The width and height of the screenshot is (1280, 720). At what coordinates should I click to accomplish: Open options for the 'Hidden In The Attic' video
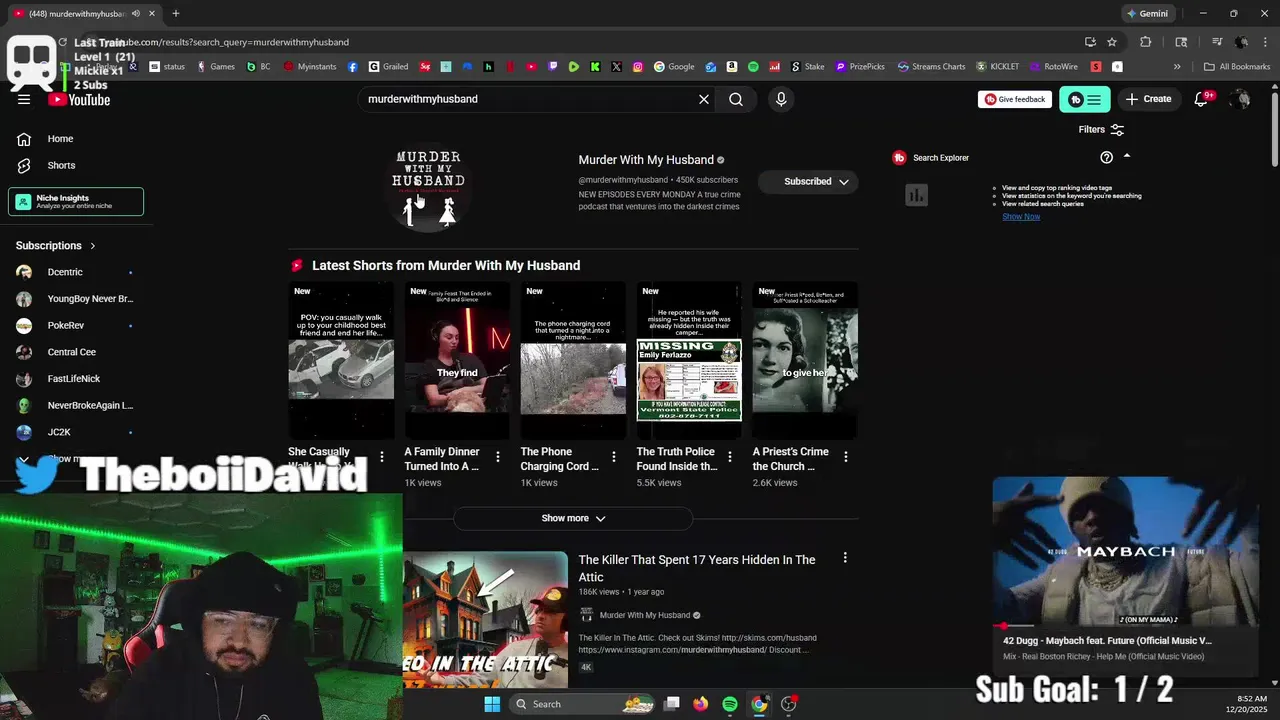pyautogui.click(x=845, y=558)
